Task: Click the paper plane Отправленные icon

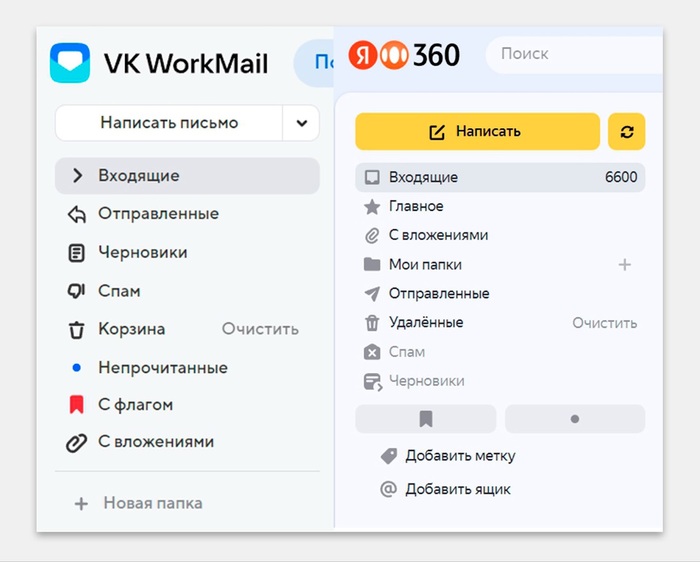Action: click(x=372, y=293)
